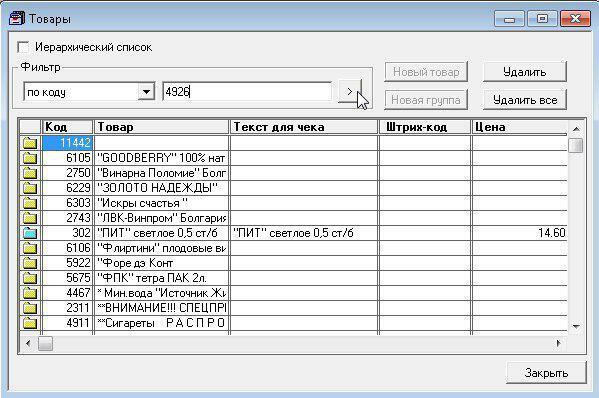The width and height of the screenshot is (599, 398).
Task: Select **ВНИМАНИЕ!!! СПЕЦПР product cell
Action: click(x=161, y=308)
